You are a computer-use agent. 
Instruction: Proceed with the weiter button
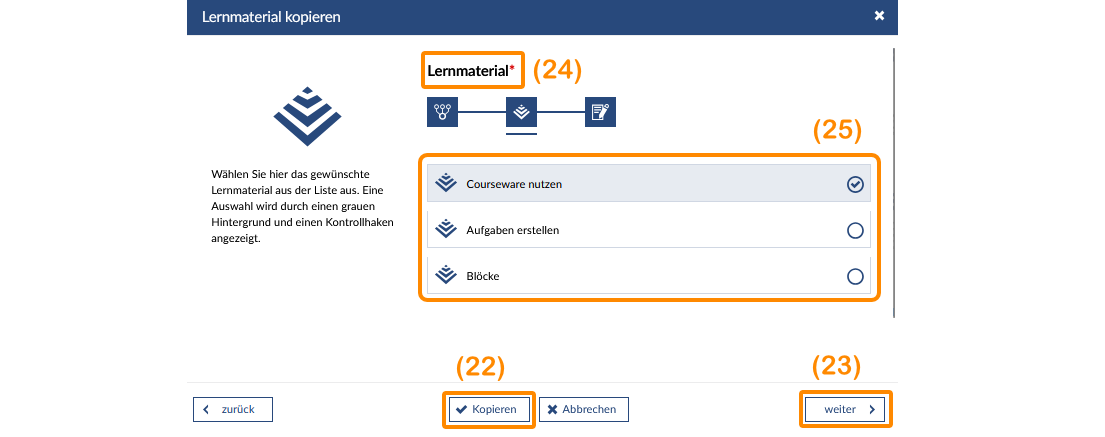845,409
